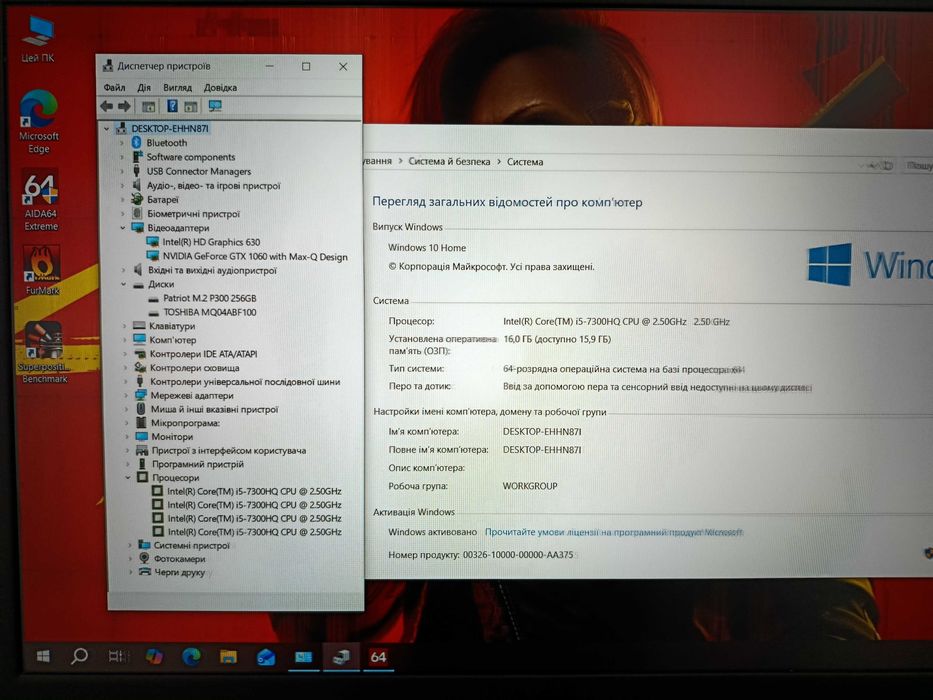The image size is (933, 700).
Task: Select Software components tree item
Action: [191, 157]
